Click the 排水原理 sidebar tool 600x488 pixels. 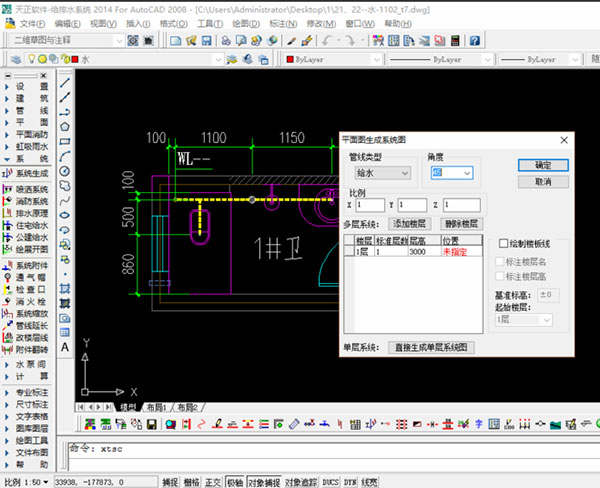pyautogui.click(x=31, y=213)
